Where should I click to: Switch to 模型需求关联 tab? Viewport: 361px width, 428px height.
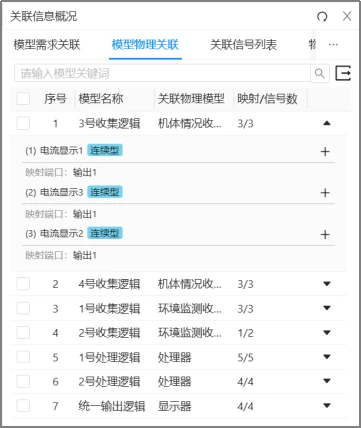point(47,44)
